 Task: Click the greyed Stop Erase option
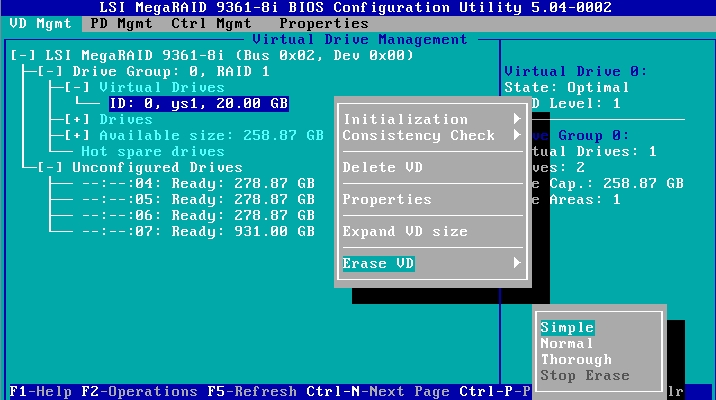tap(585, 375)
